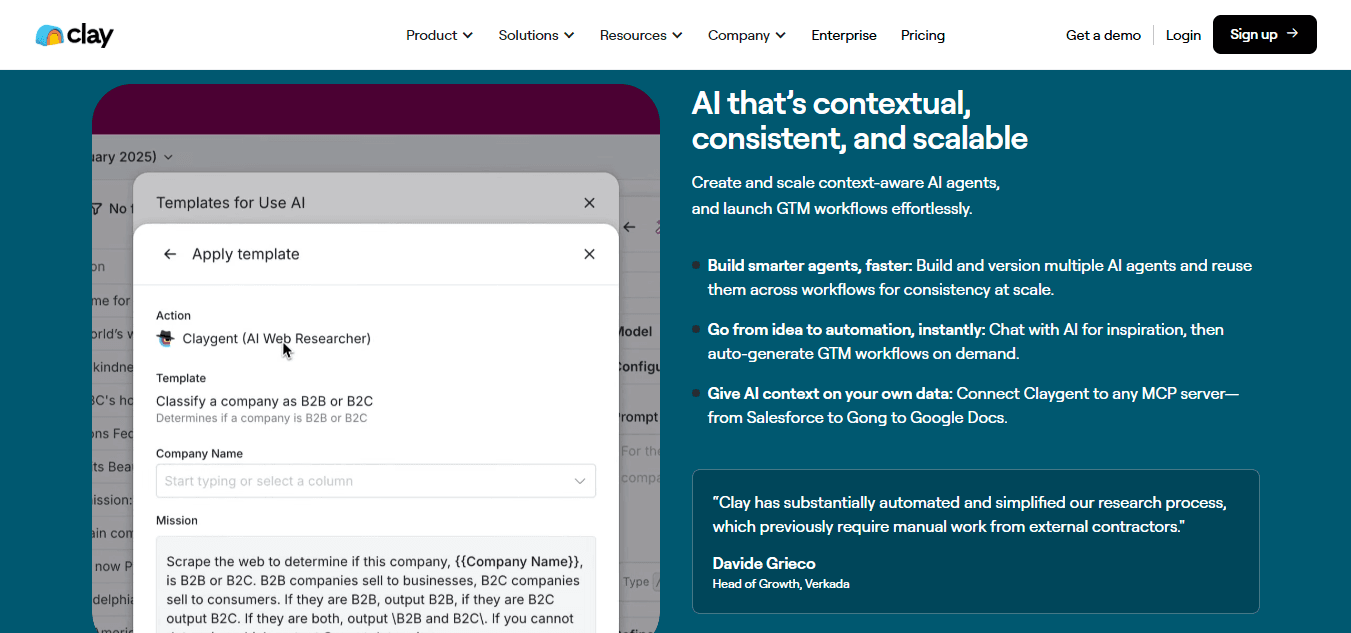Expand the Company chevron arrow
1351x633 pixels.
[780, 35]
